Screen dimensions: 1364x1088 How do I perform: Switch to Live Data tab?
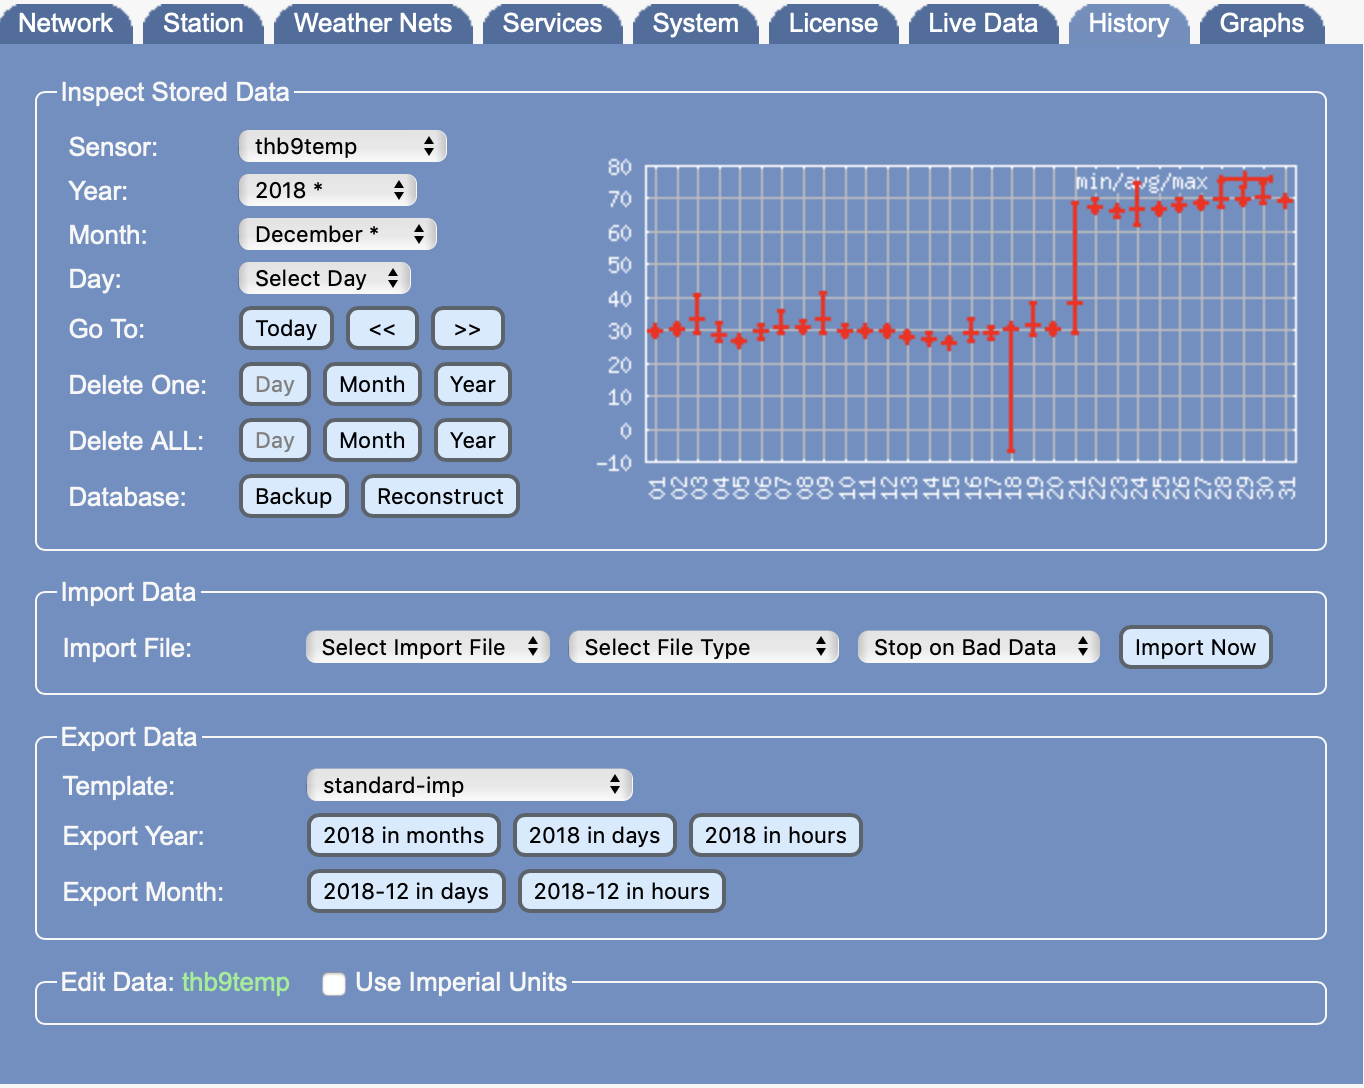[983, 23]
